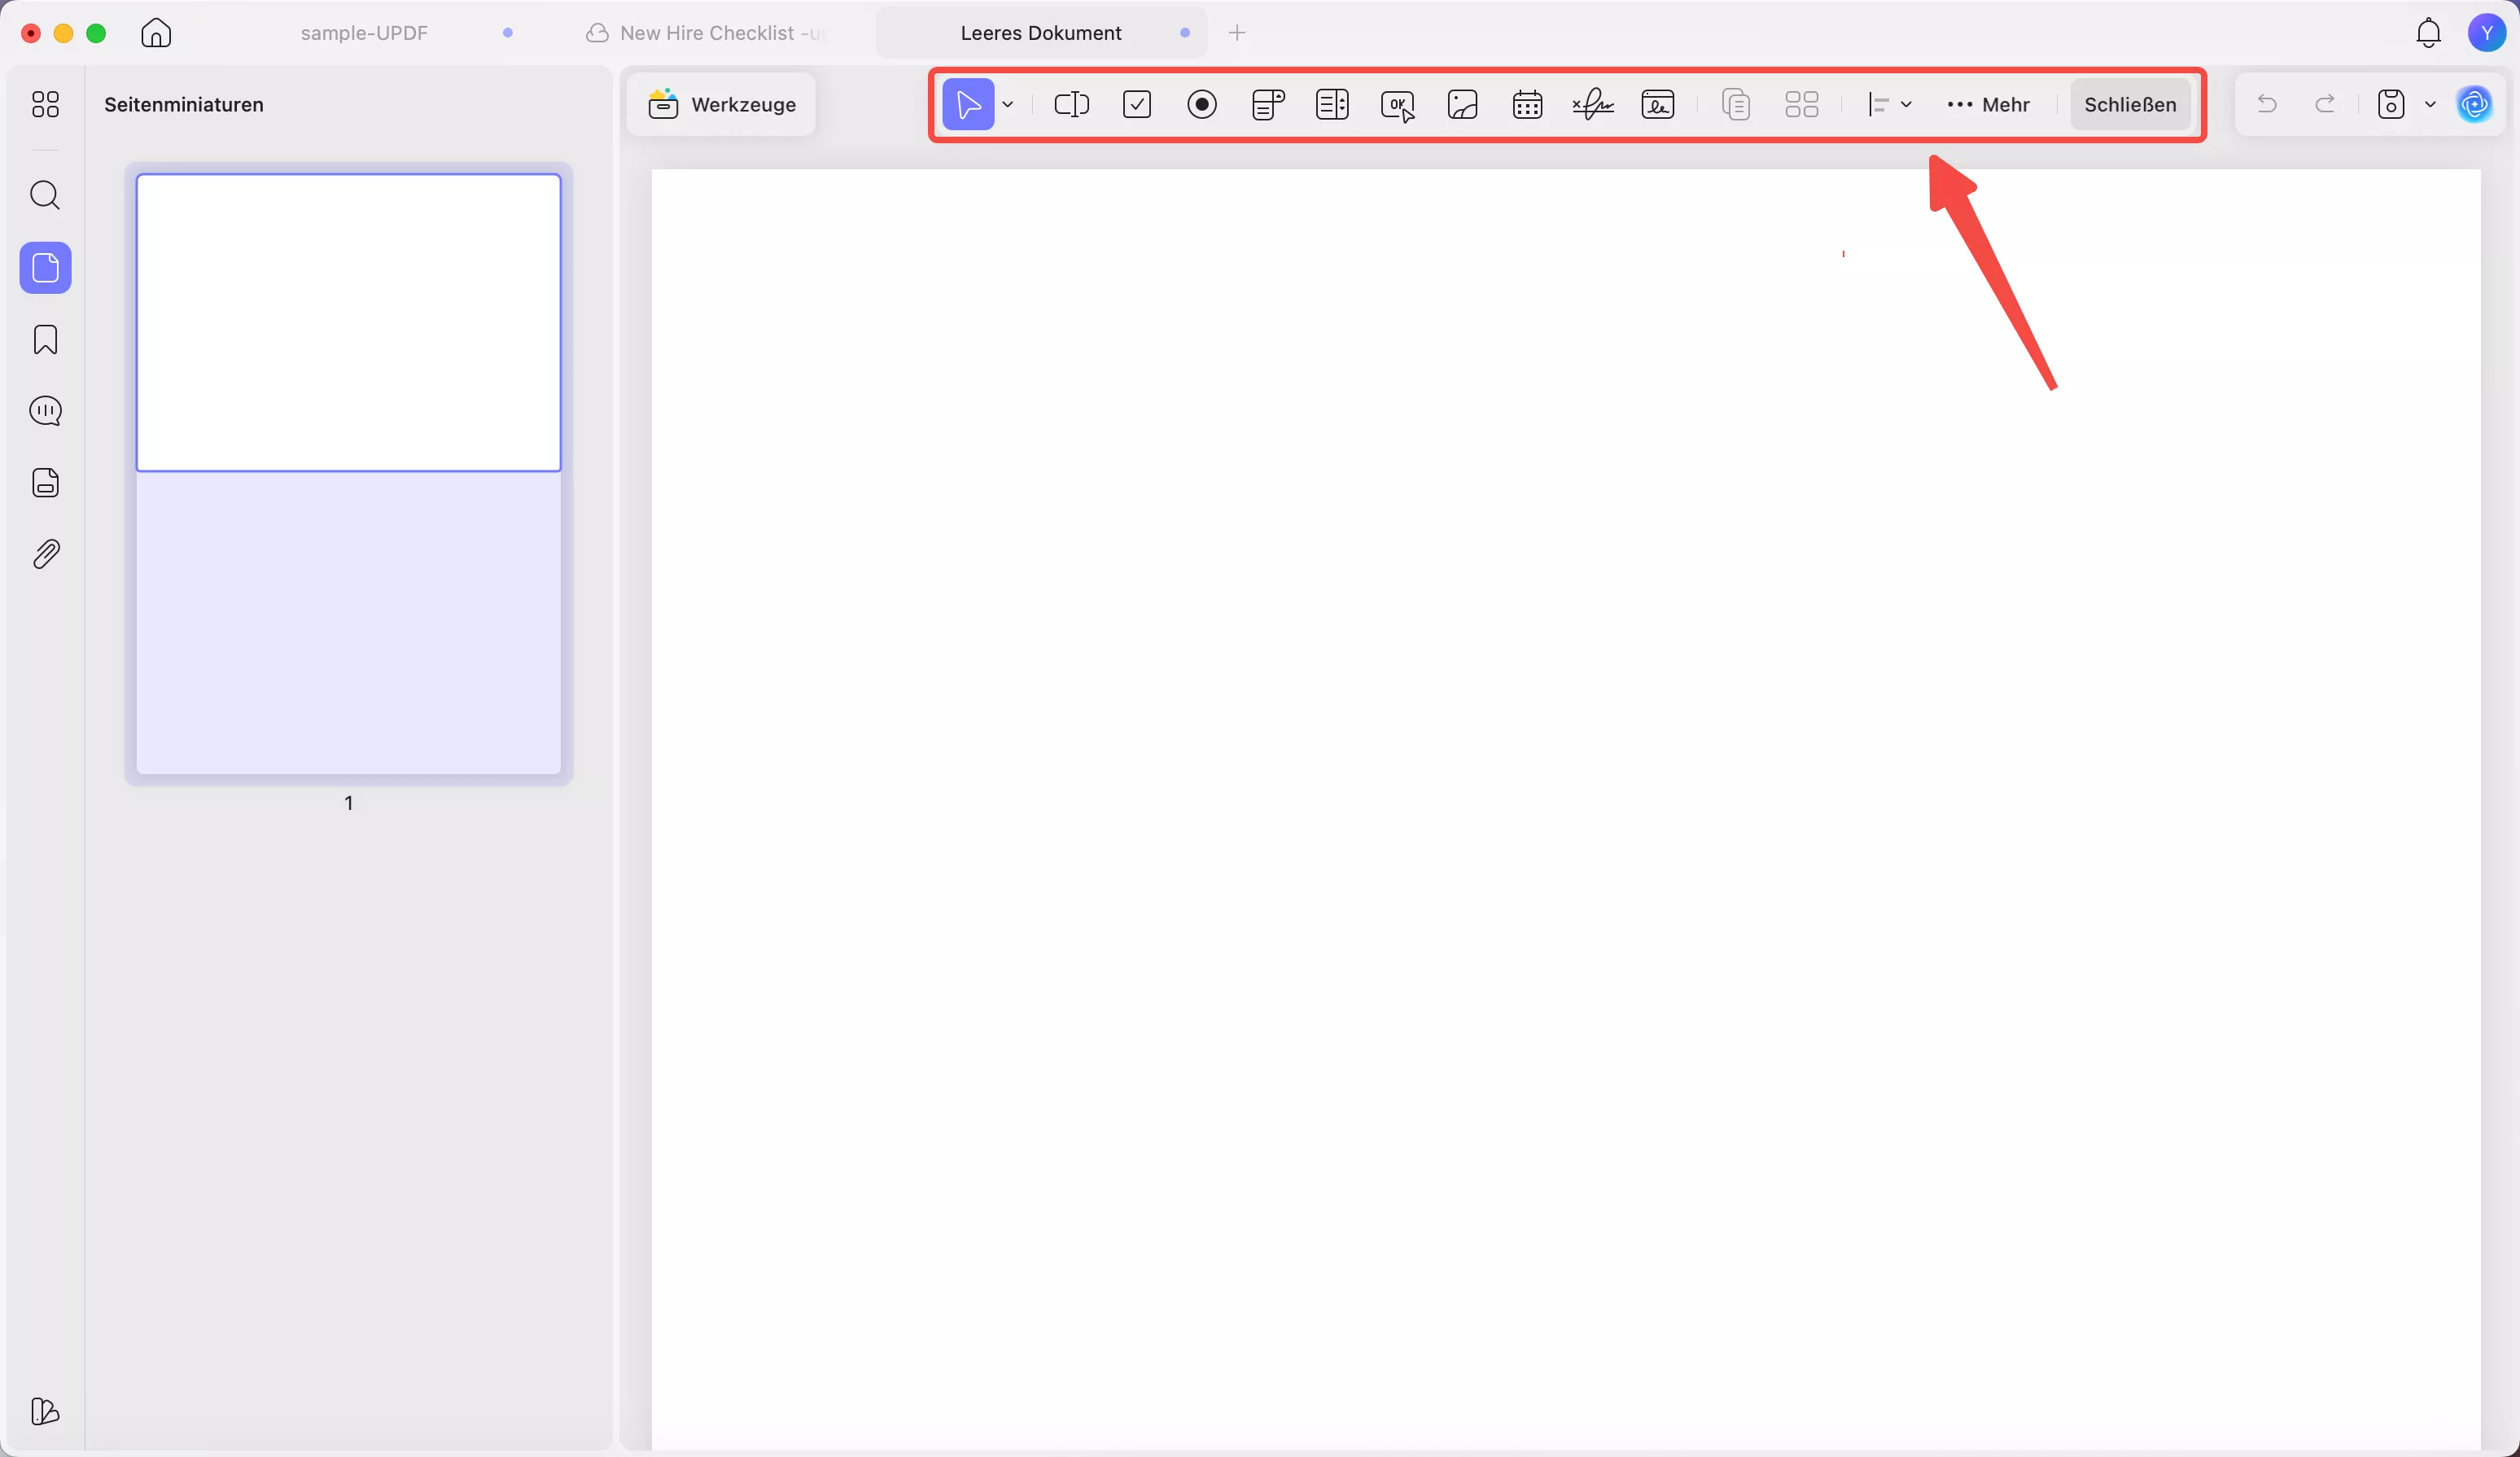
Task: Open the bookmarks sidebar panel
Action: point(45,340)
